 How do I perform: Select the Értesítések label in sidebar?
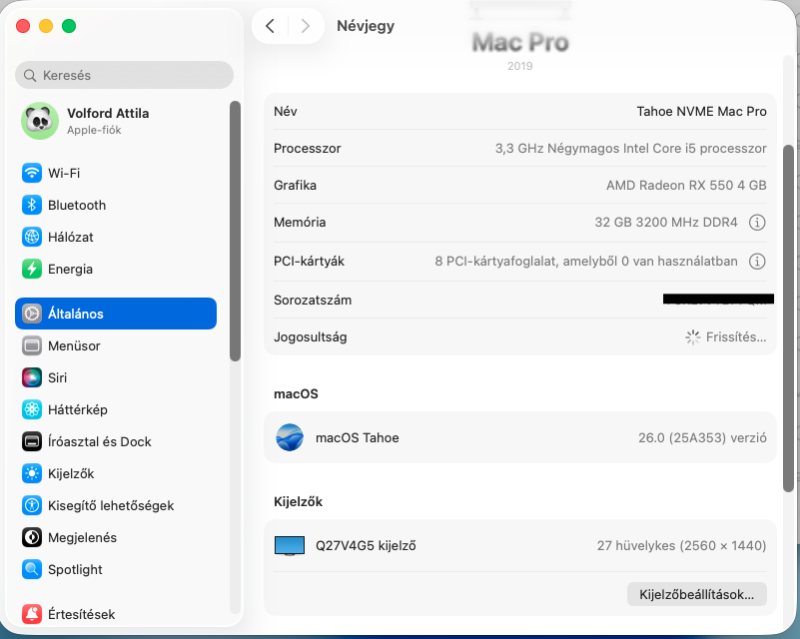pyautogui.click(x=81, y=614)
